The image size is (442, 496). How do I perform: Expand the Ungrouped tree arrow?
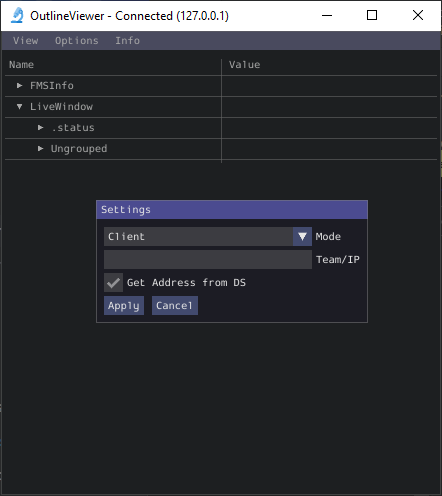pos(40,149)
